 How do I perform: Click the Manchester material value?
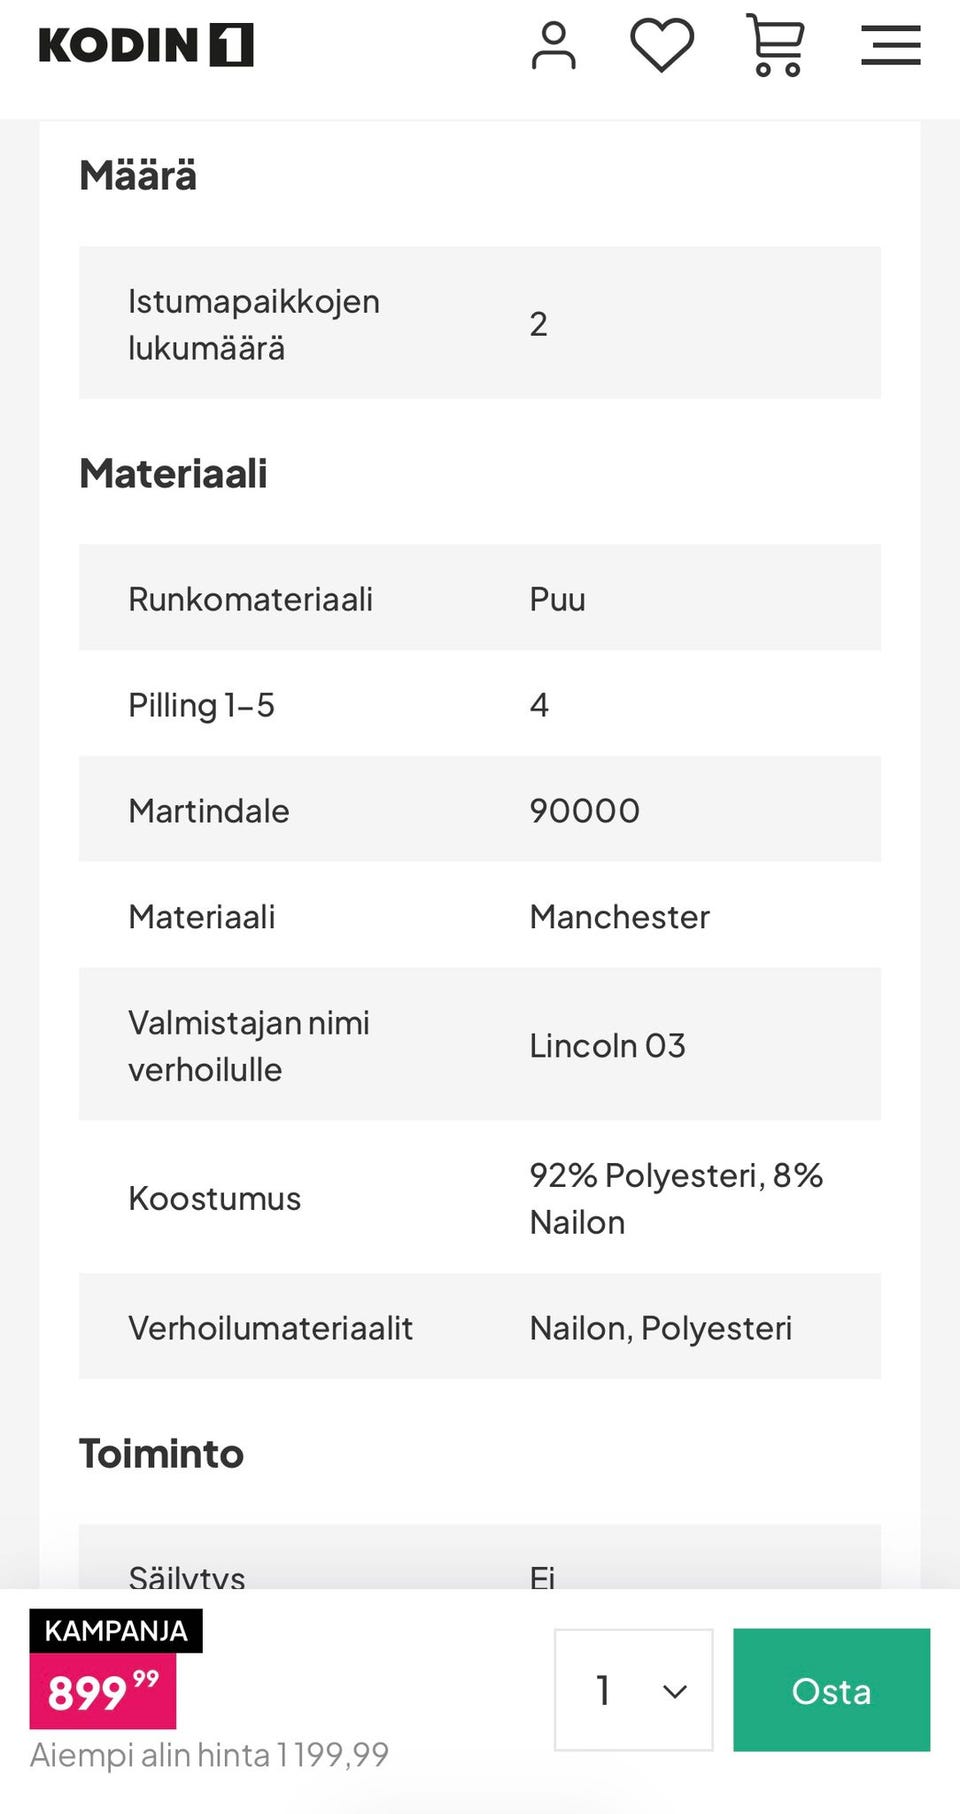tap(619, 917)
